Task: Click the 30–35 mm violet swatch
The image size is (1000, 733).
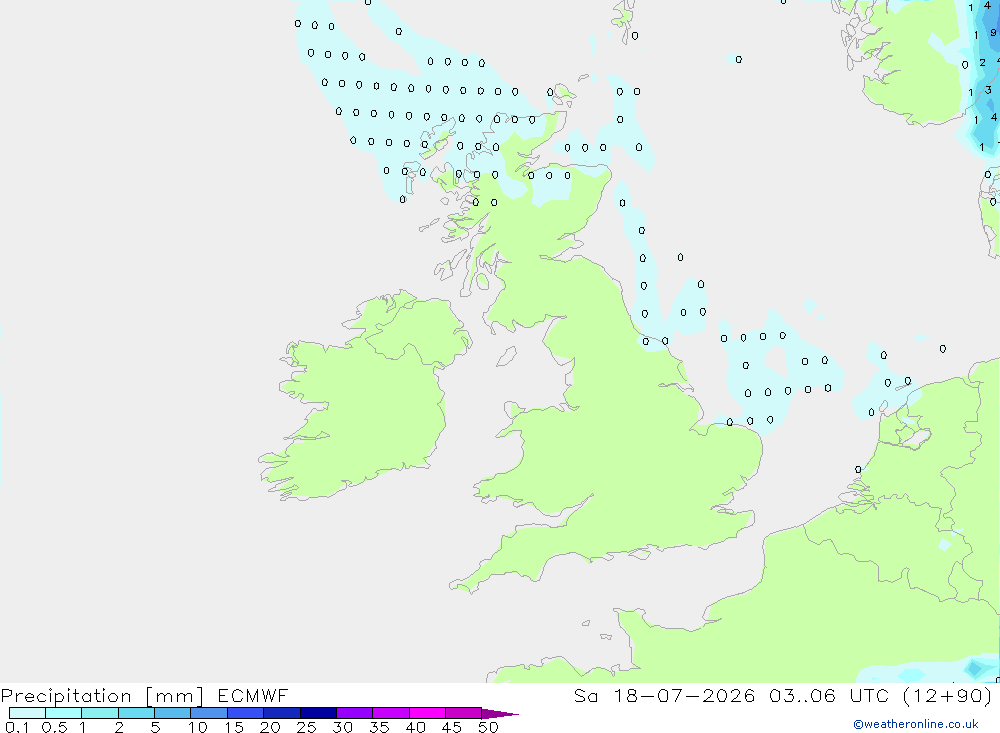Action: tap(354, 713)
